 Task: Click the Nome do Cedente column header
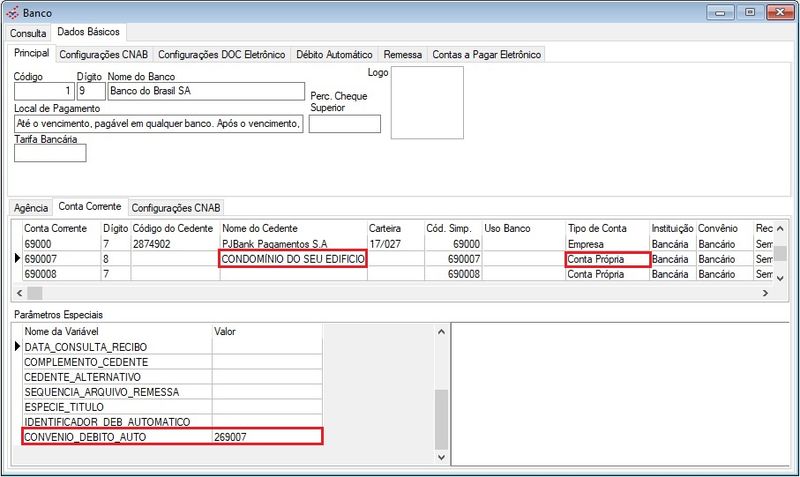(x=292, y=228)
